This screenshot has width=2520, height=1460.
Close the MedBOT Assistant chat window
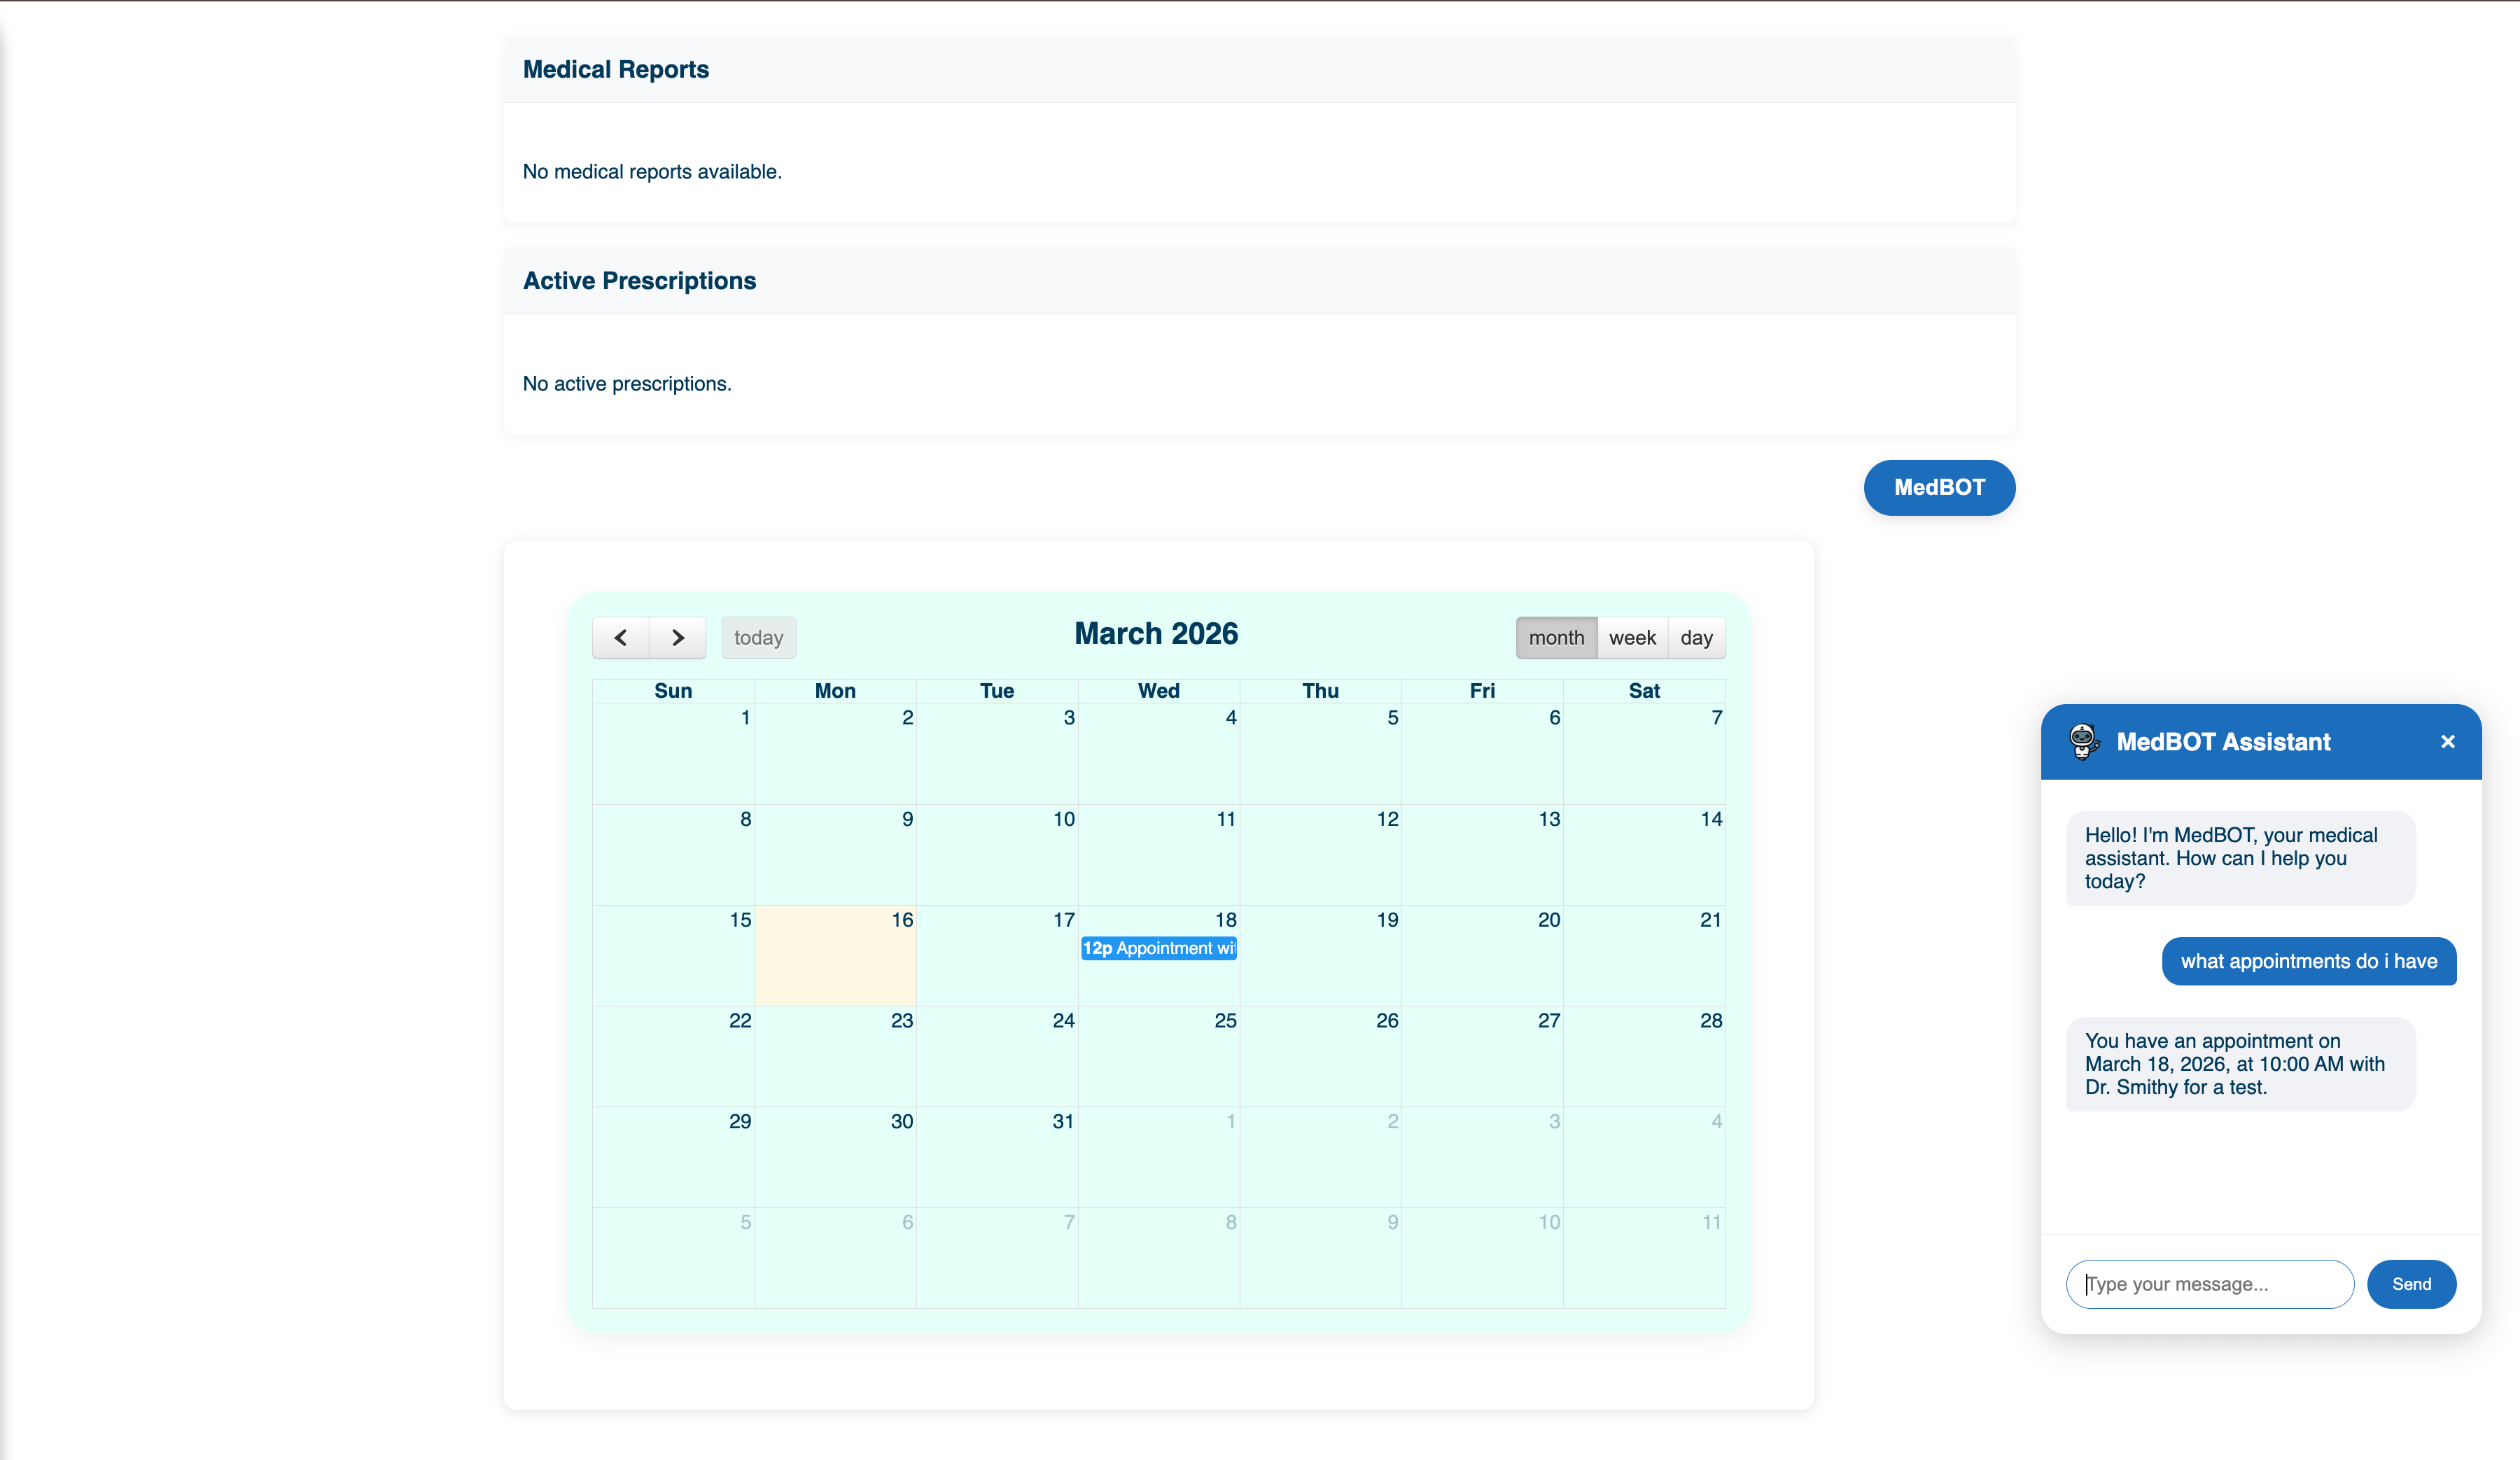click(2448, 741)
